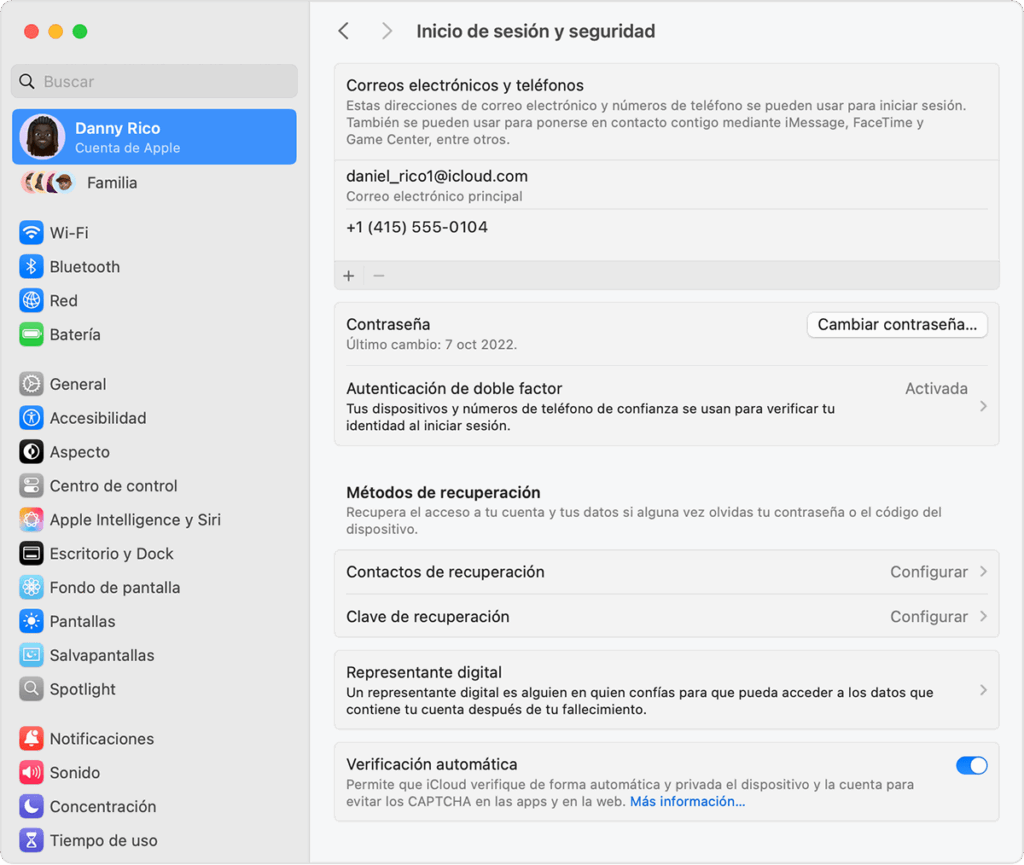This screenshot has width=1024, height=865.
Task: Select phone number +1 (415) 555-0104
Action: click(417, 227)
